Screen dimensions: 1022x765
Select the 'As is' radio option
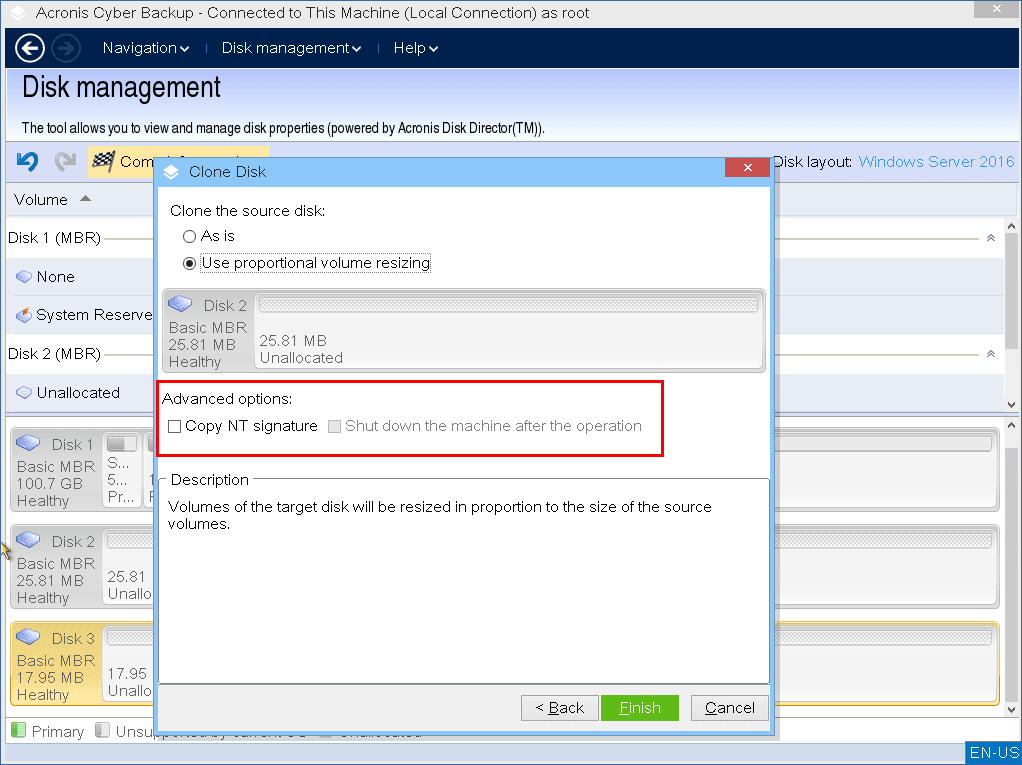[x=189, y=236]
